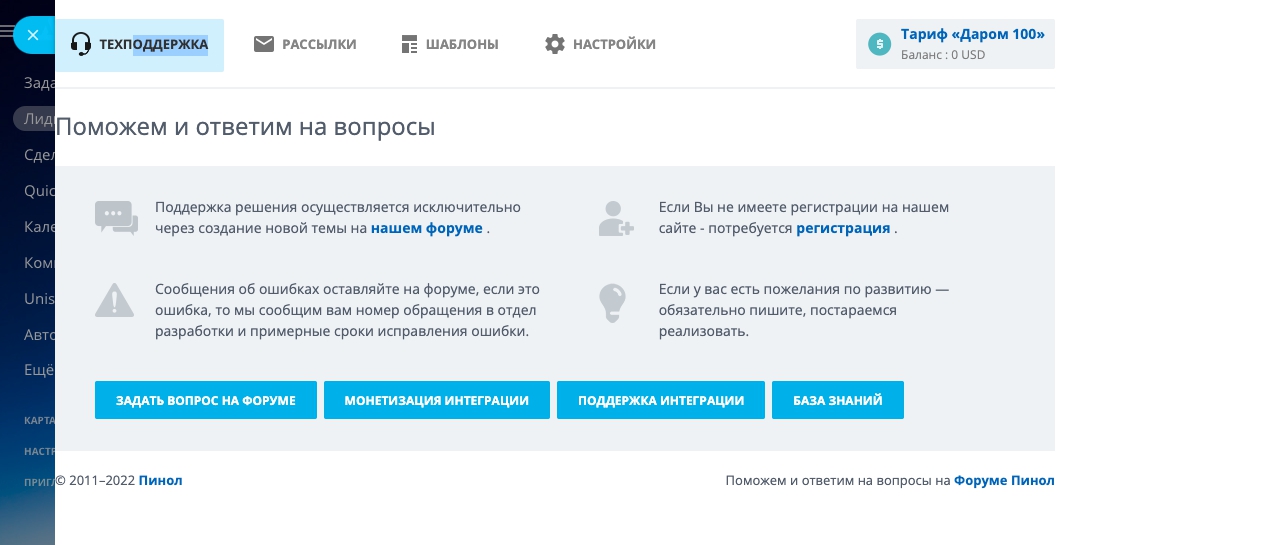
Task: Switch to the Настройки tab
Action: (613, 44)
